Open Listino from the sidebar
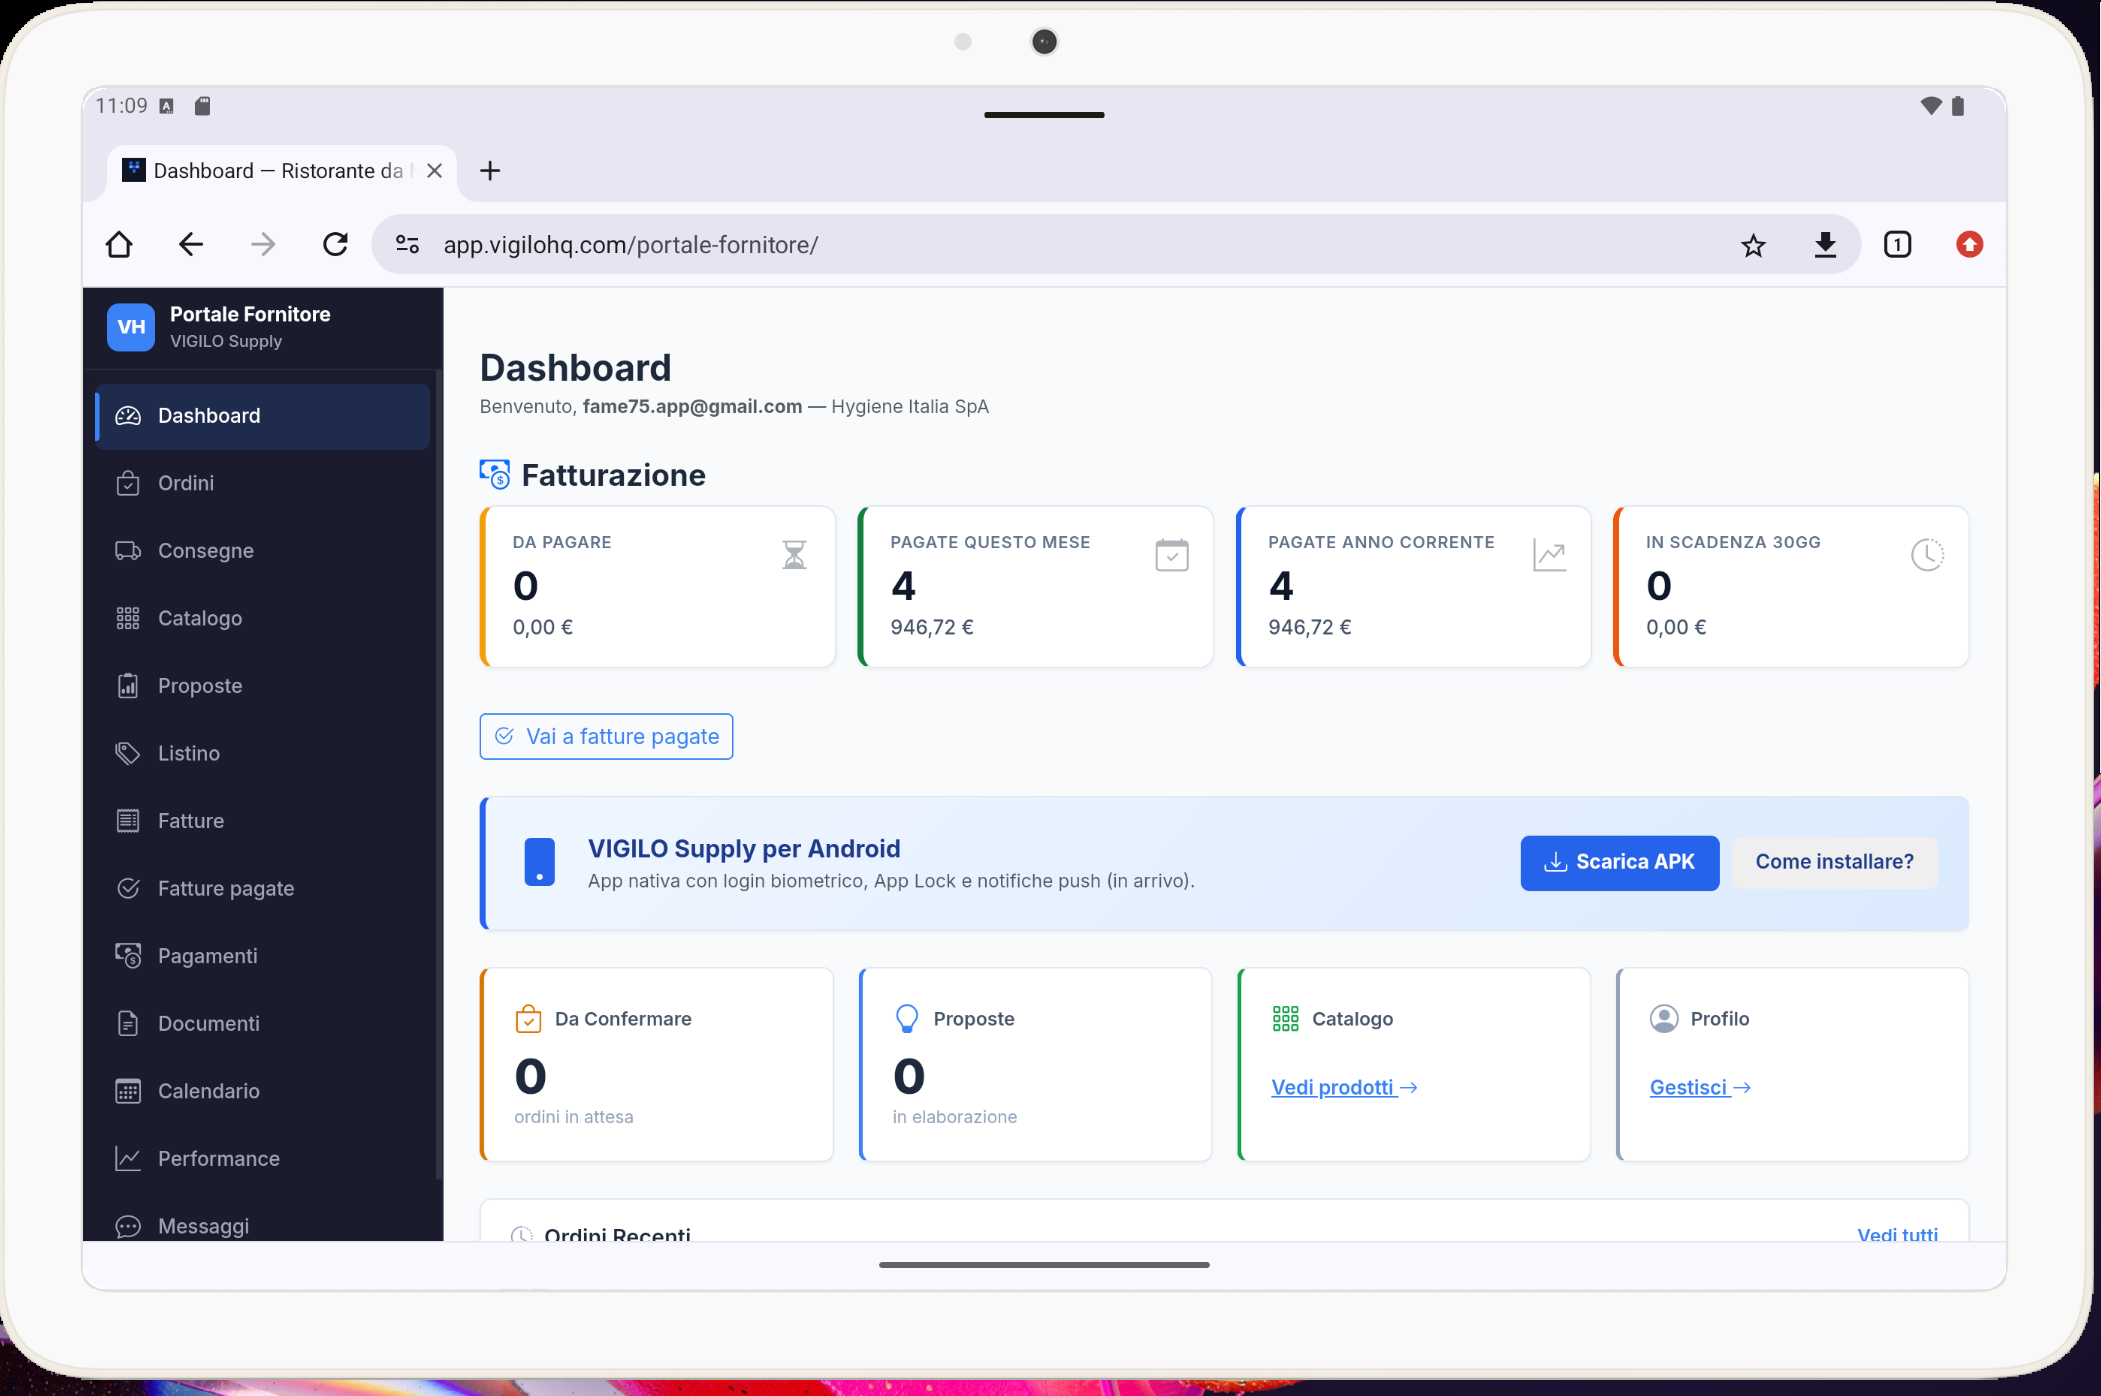The image size is (2101, 1396). pos(262,753)
